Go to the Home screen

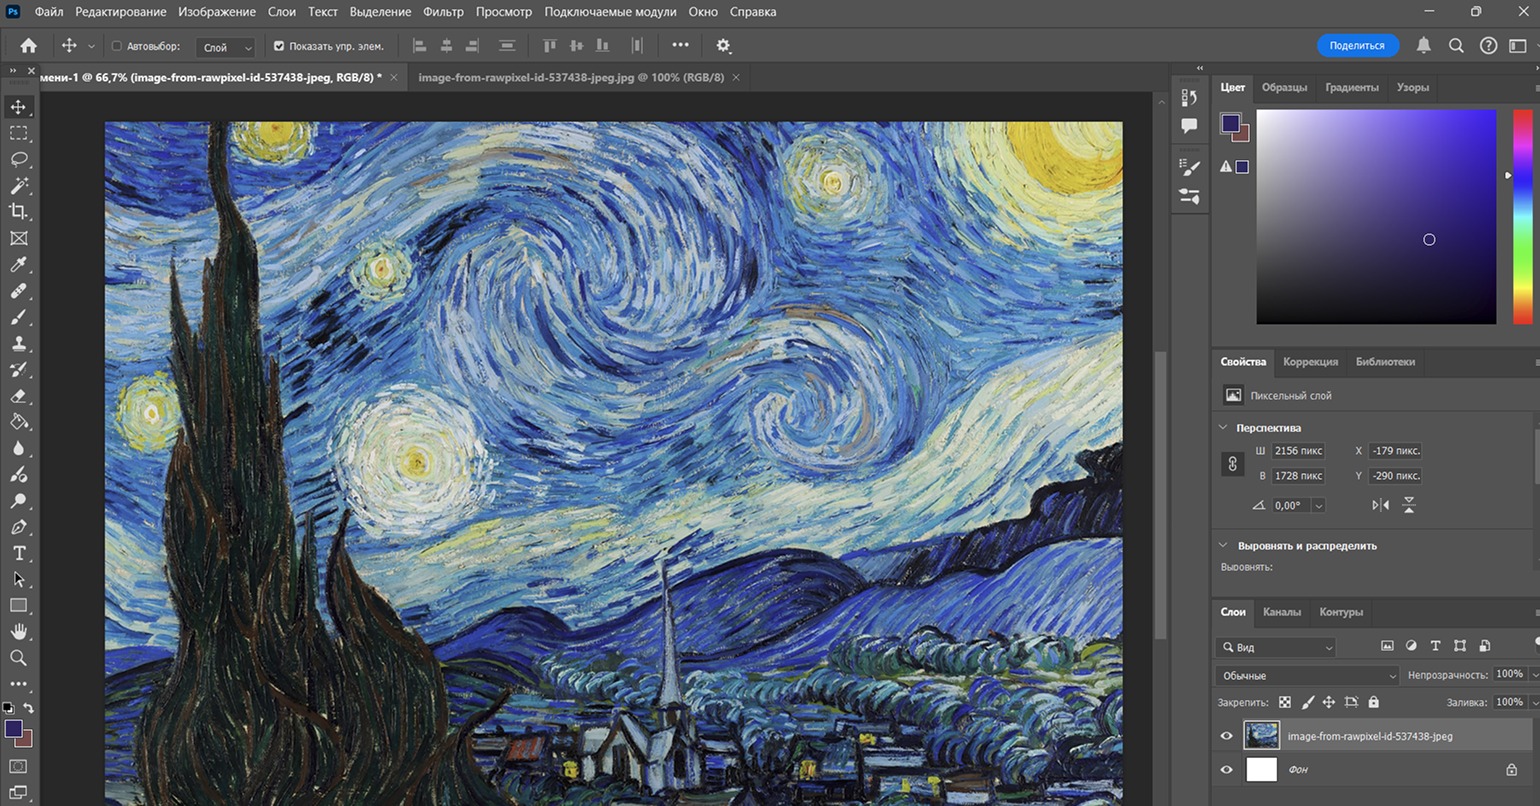[28, 45]
